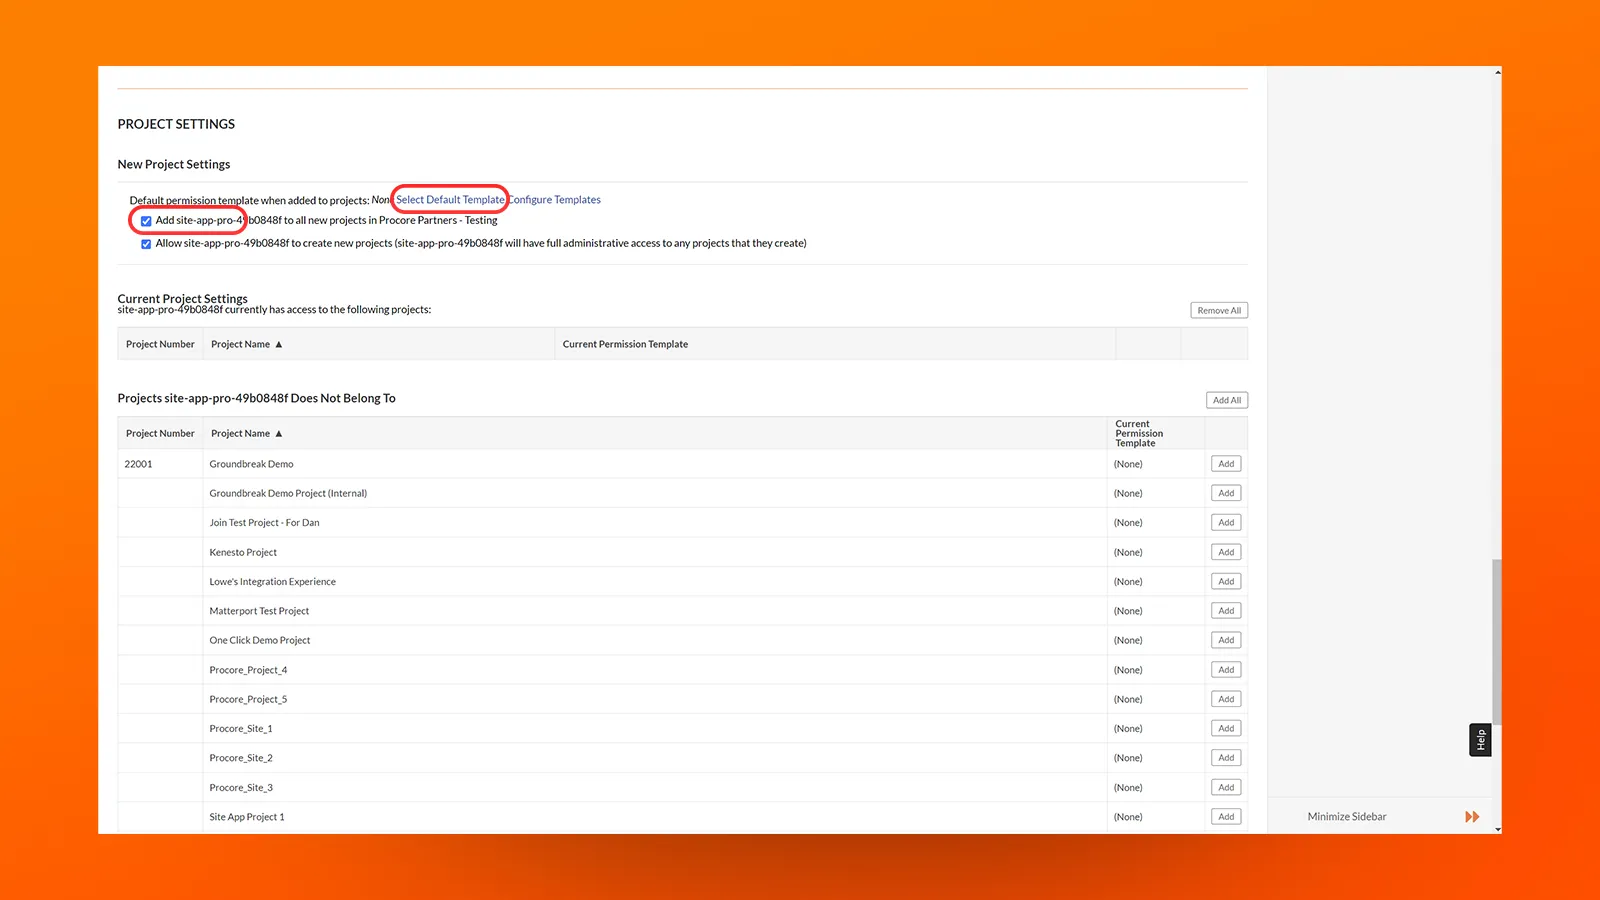The height and width of the screenshot is (900, 1600).
Task: Add the Matterport Test Project
Action: point(1226,610)
